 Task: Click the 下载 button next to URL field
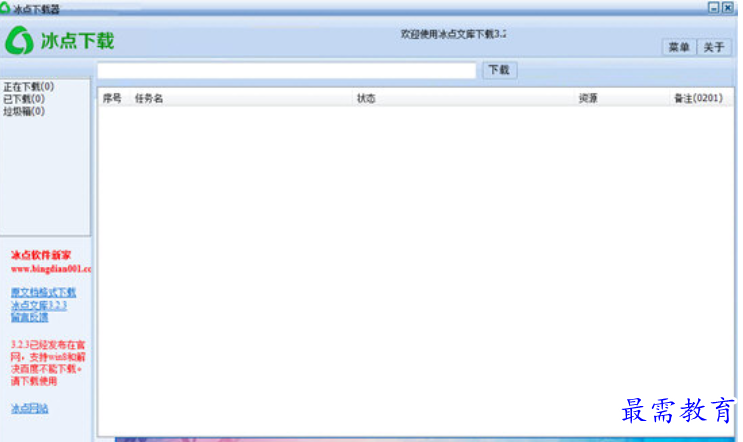click(x=499, y=70)
